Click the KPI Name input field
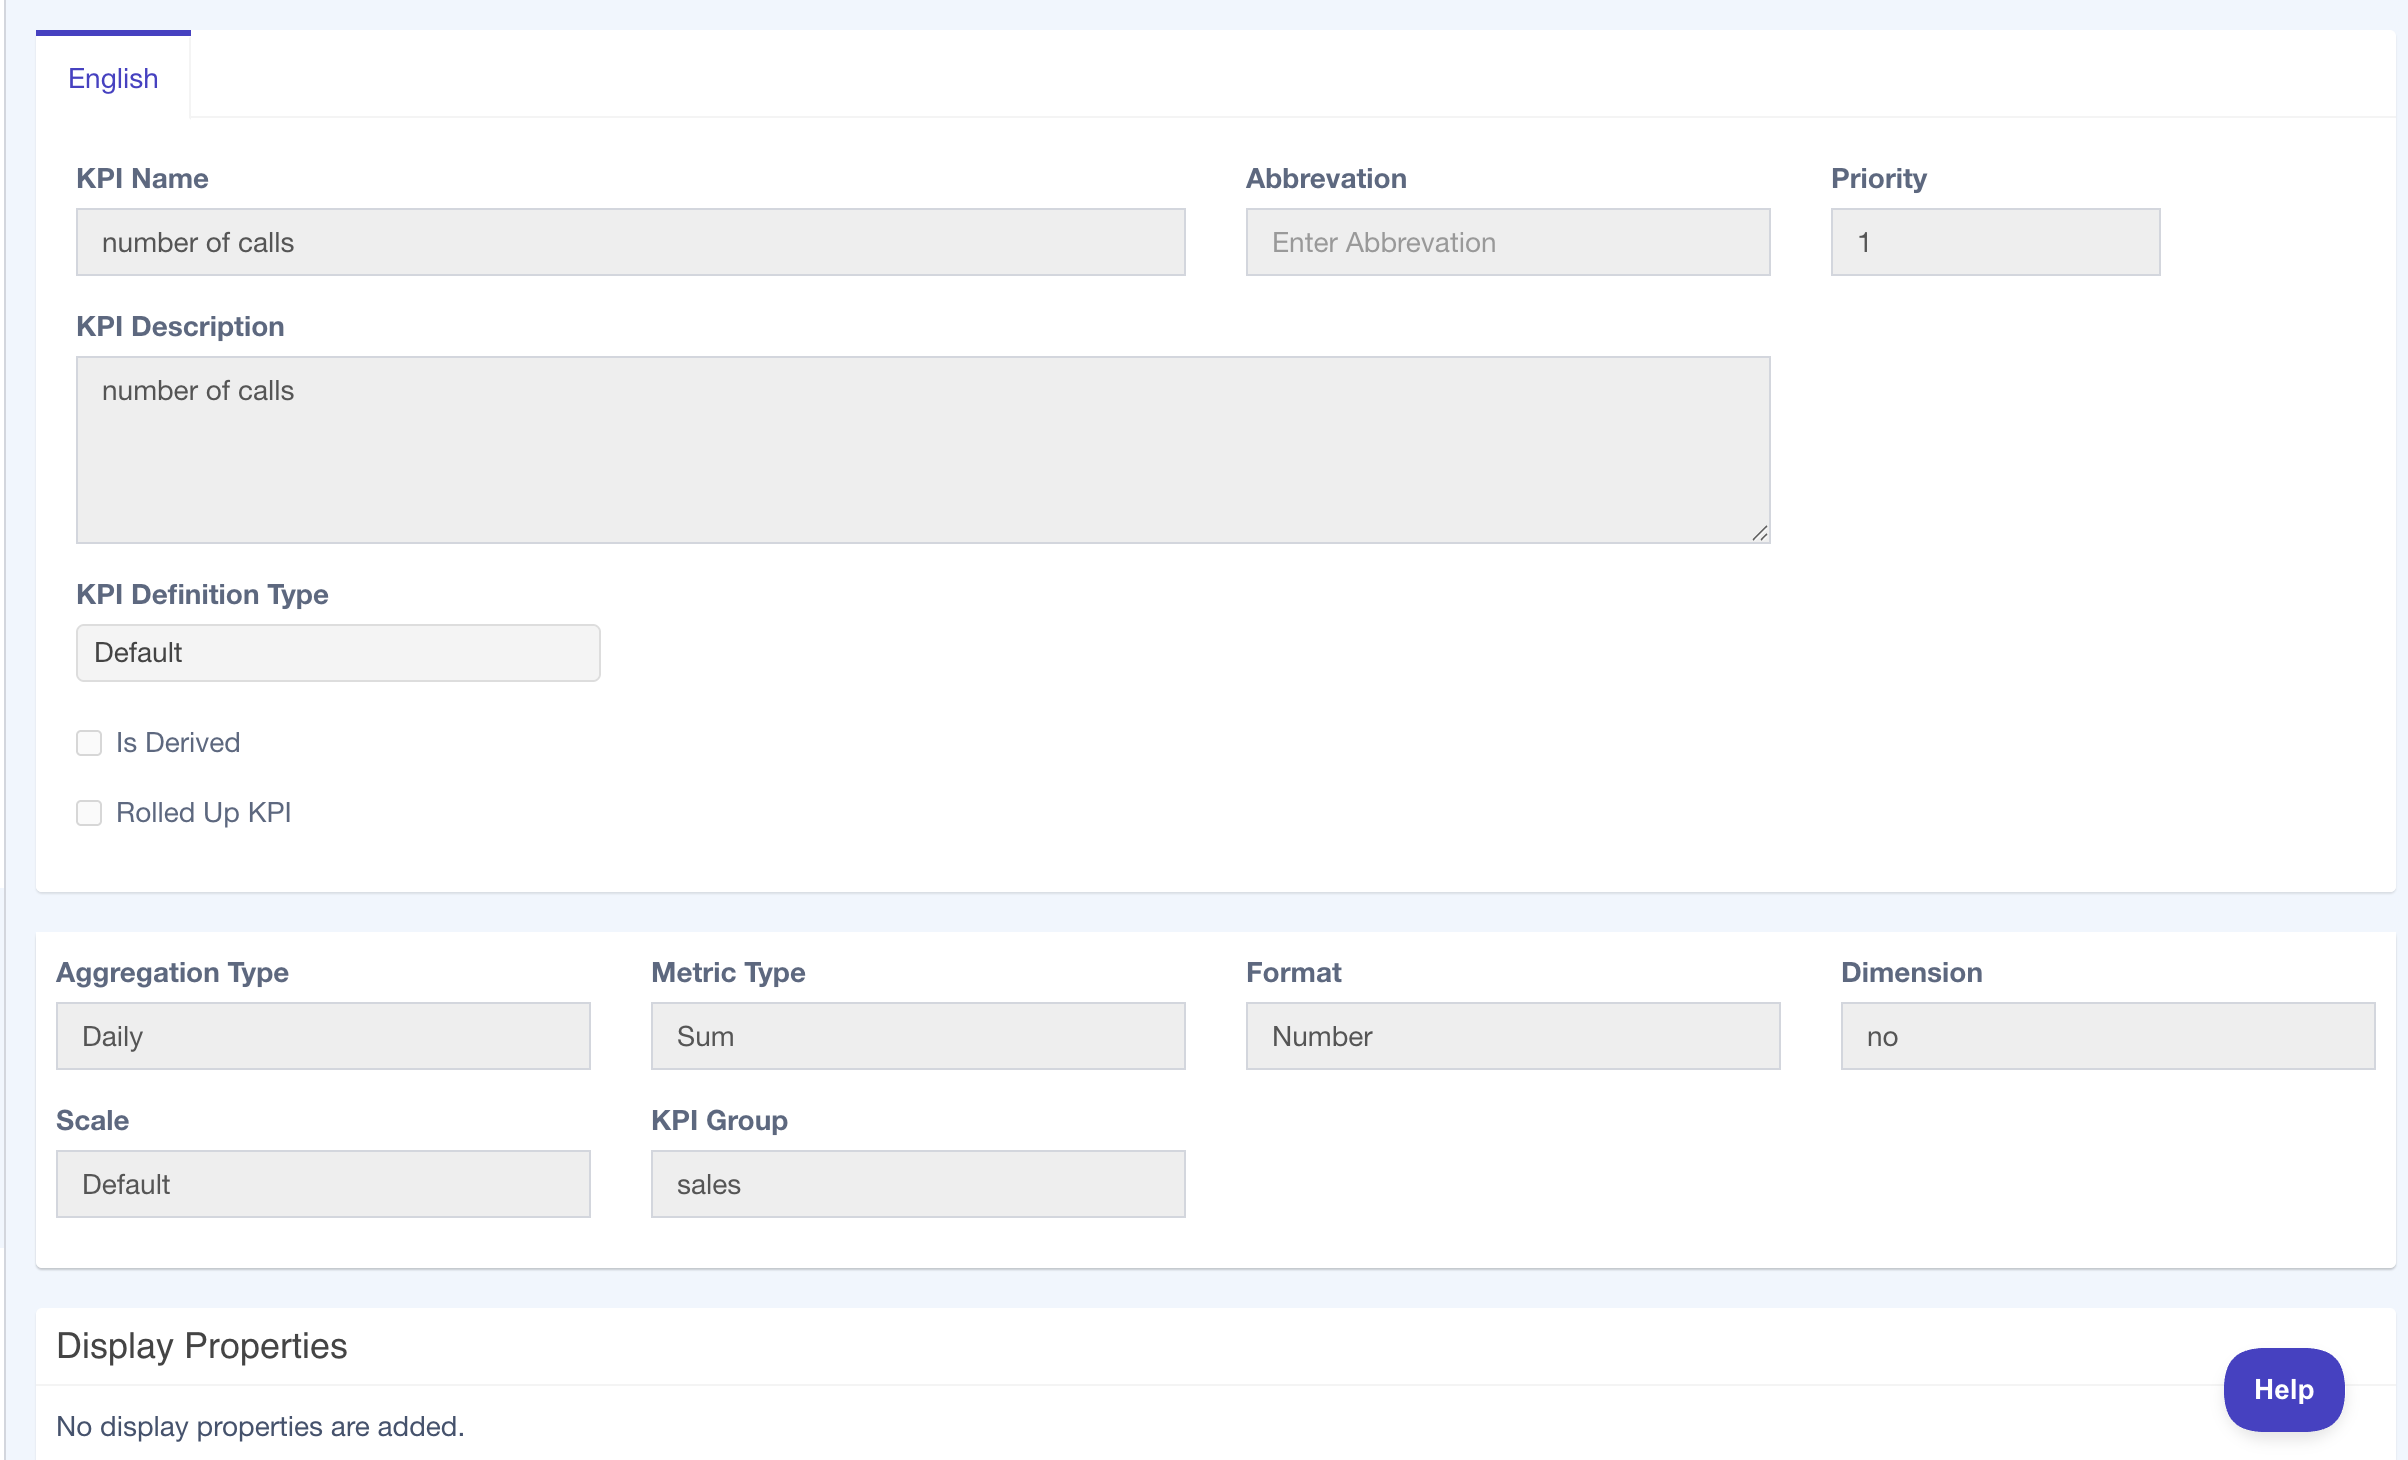Viewport: 2408px width, 1460px height. pyautogui.click(x=631, y=242)
